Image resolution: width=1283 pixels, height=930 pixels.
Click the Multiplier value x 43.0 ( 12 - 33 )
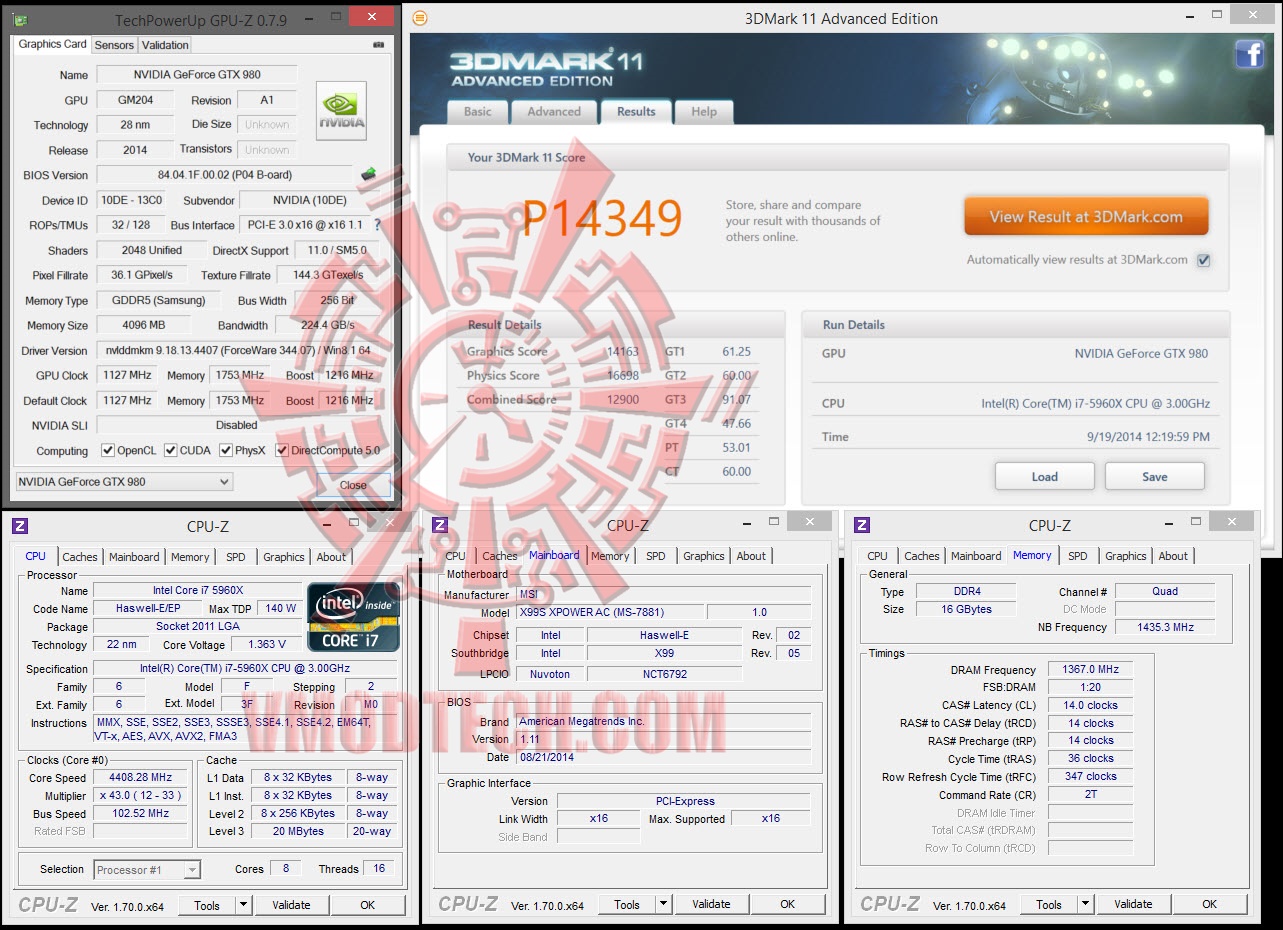[142, 795]
